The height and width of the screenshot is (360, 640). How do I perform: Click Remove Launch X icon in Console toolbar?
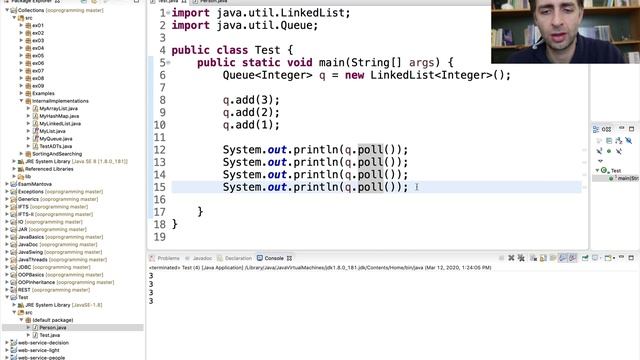pos(511,258)
